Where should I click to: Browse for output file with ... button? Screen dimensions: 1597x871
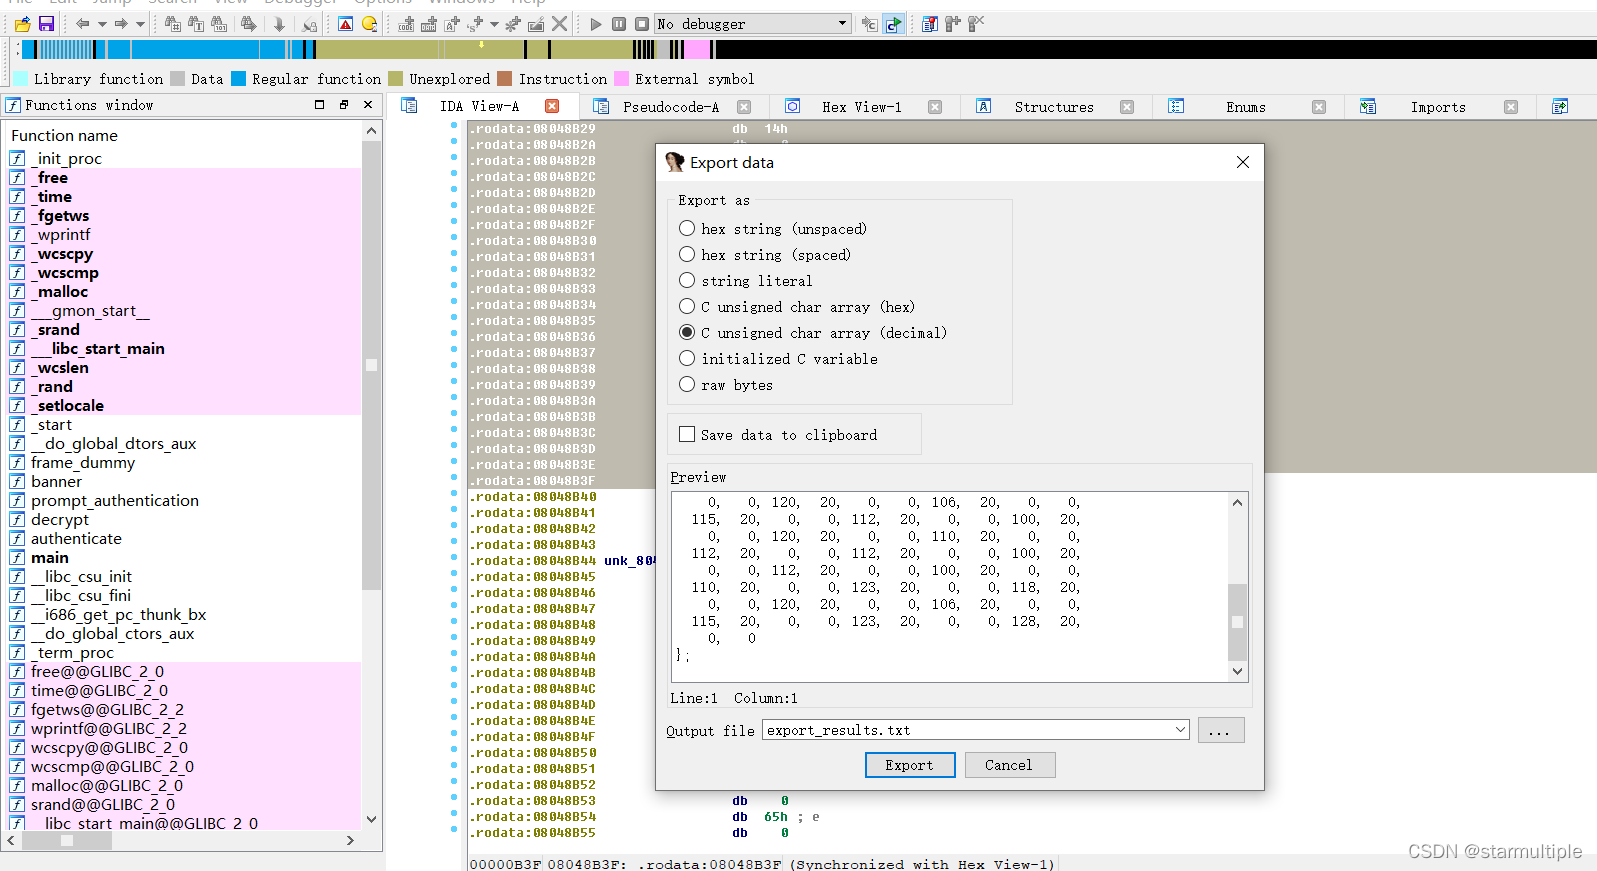point(1220,730)
